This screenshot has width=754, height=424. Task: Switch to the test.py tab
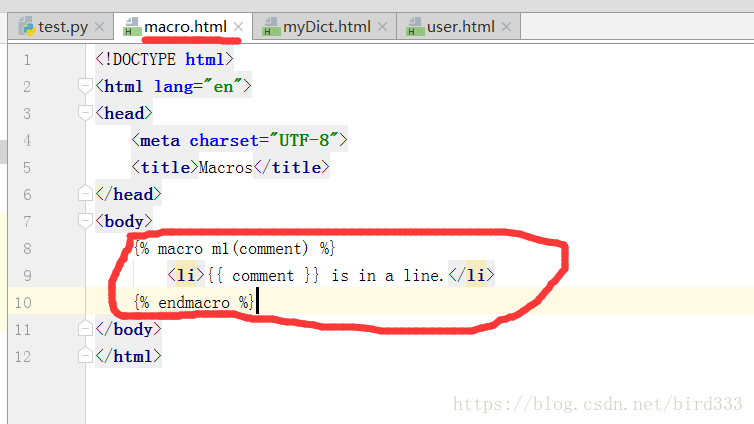[61, 27]
